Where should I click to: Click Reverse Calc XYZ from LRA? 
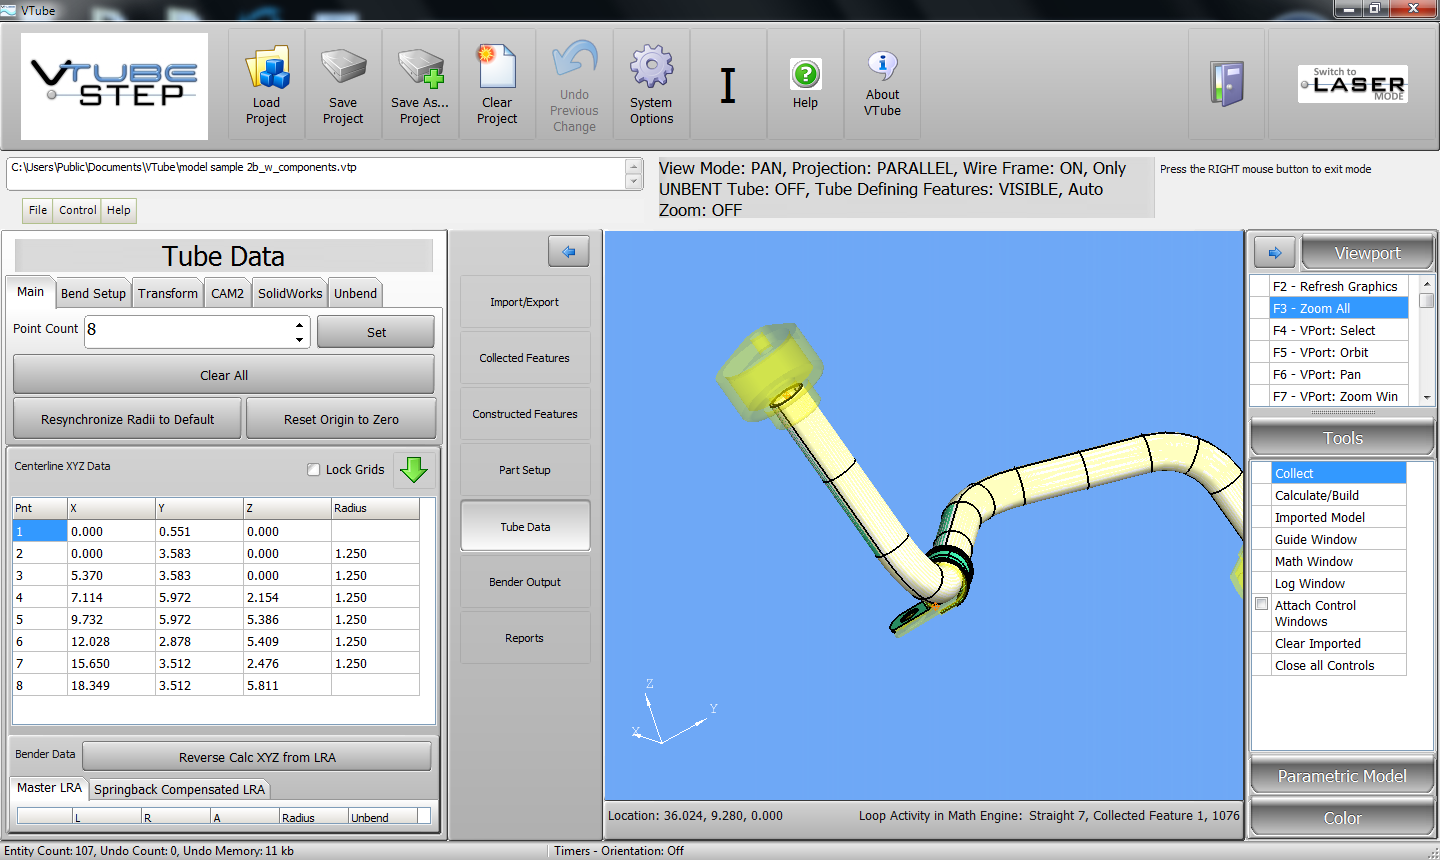coord(257,757)
